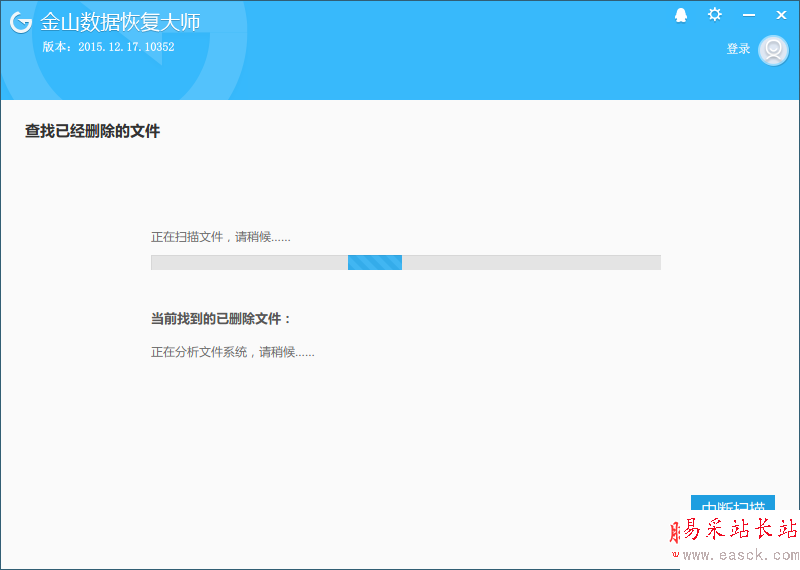
Task: Open settings via the gear icon
Action: pyautogui.click(x=715, y=14)
